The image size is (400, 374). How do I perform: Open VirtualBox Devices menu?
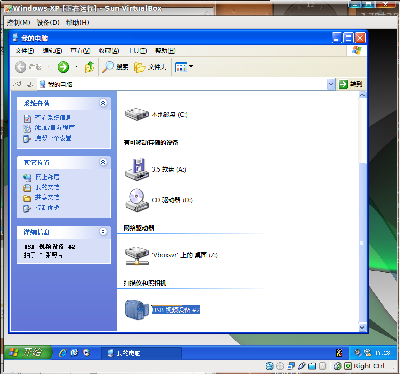point(48,23)
